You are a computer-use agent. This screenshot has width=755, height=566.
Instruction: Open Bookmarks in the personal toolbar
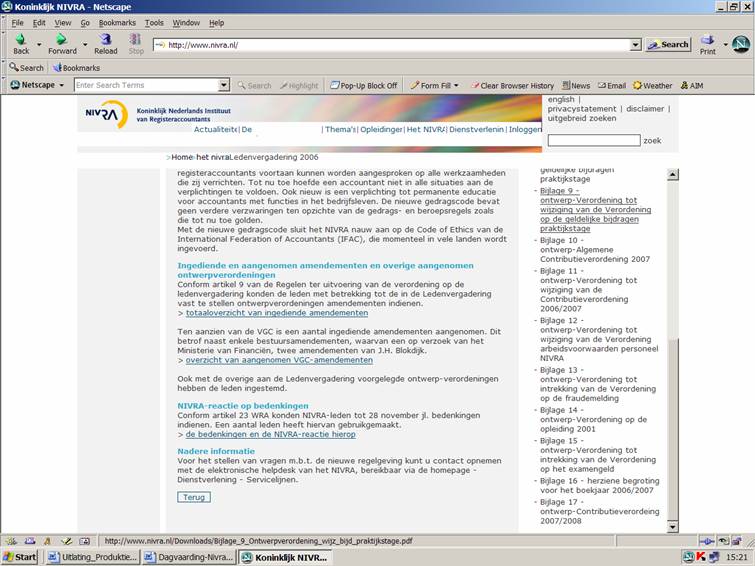coord(76,68)
